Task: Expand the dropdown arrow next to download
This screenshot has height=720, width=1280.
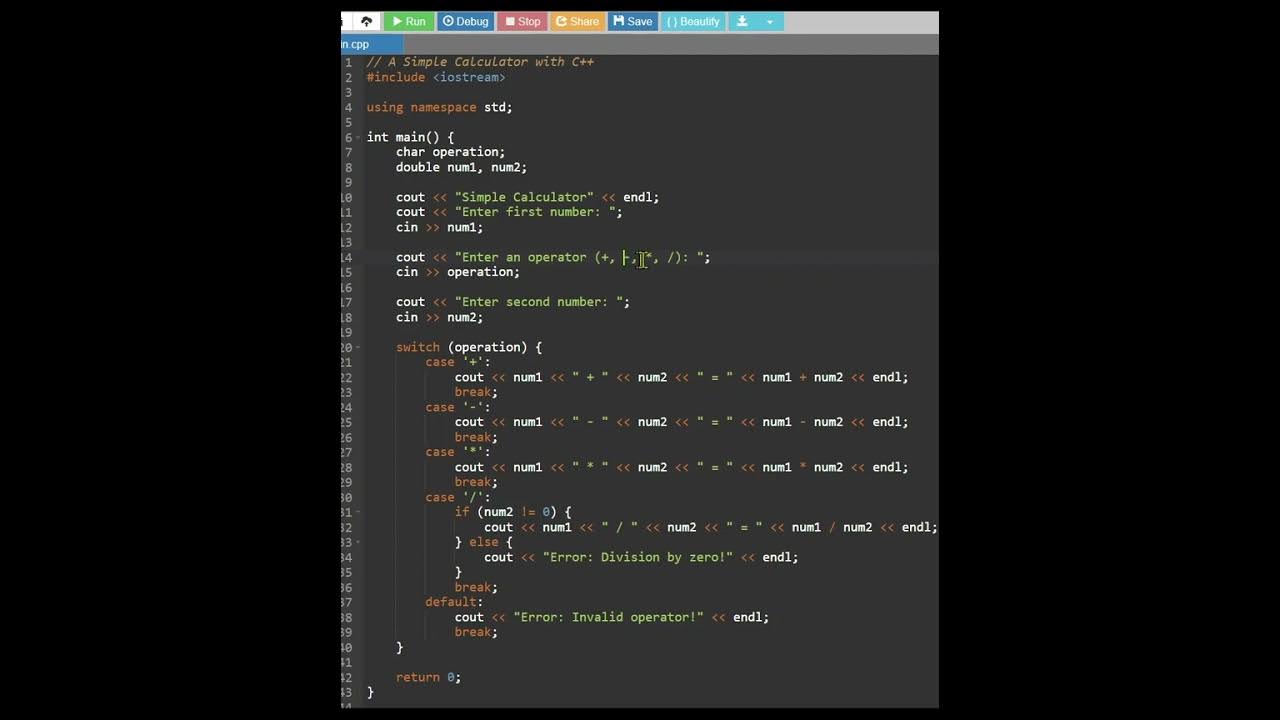Action: click(769, 21)
